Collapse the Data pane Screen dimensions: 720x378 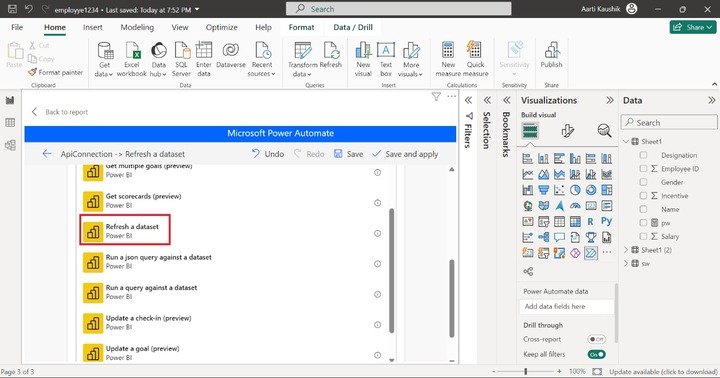711,100
